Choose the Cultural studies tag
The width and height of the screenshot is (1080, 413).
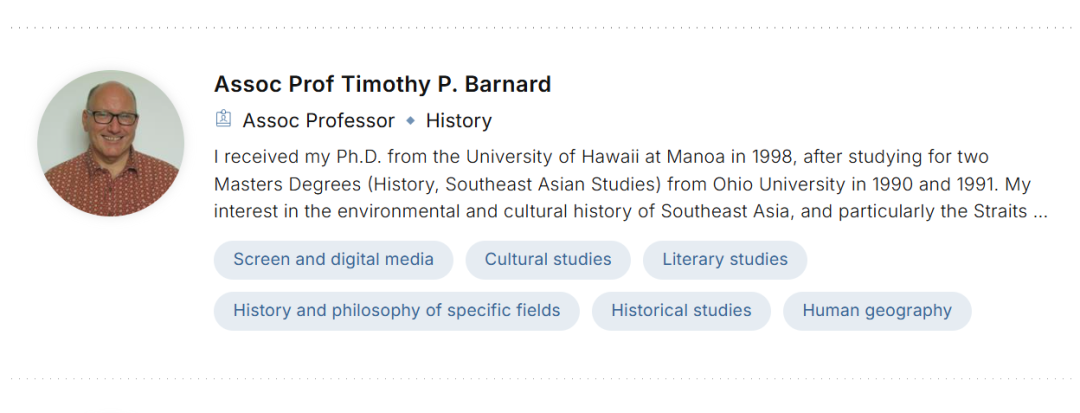(x=548, y=260)
